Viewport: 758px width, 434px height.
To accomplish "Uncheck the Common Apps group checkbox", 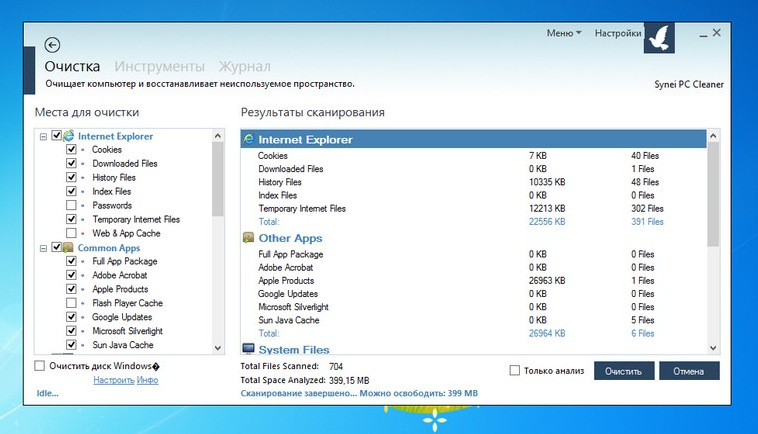I will [x=57, y=247].
